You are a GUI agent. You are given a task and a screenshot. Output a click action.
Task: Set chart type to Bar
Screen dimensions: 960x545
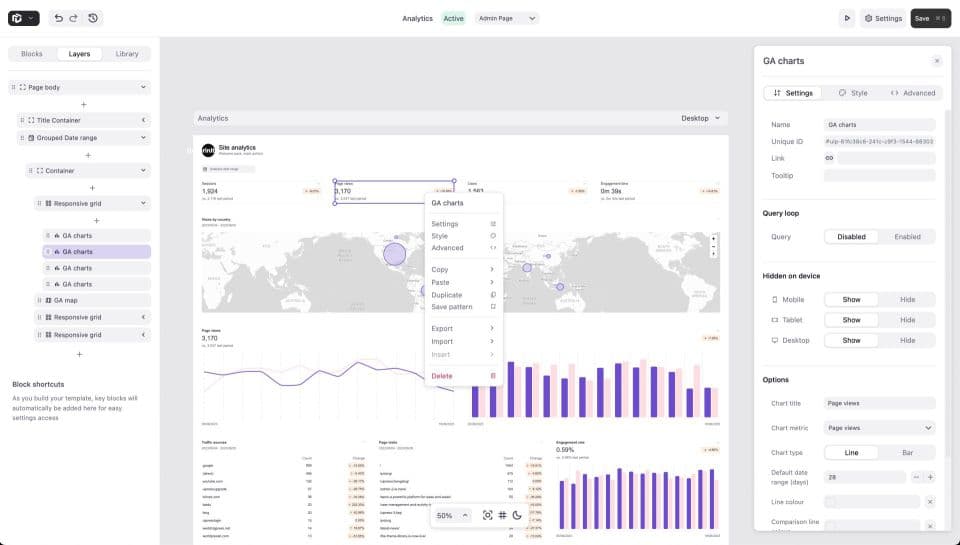click(907, 453)
